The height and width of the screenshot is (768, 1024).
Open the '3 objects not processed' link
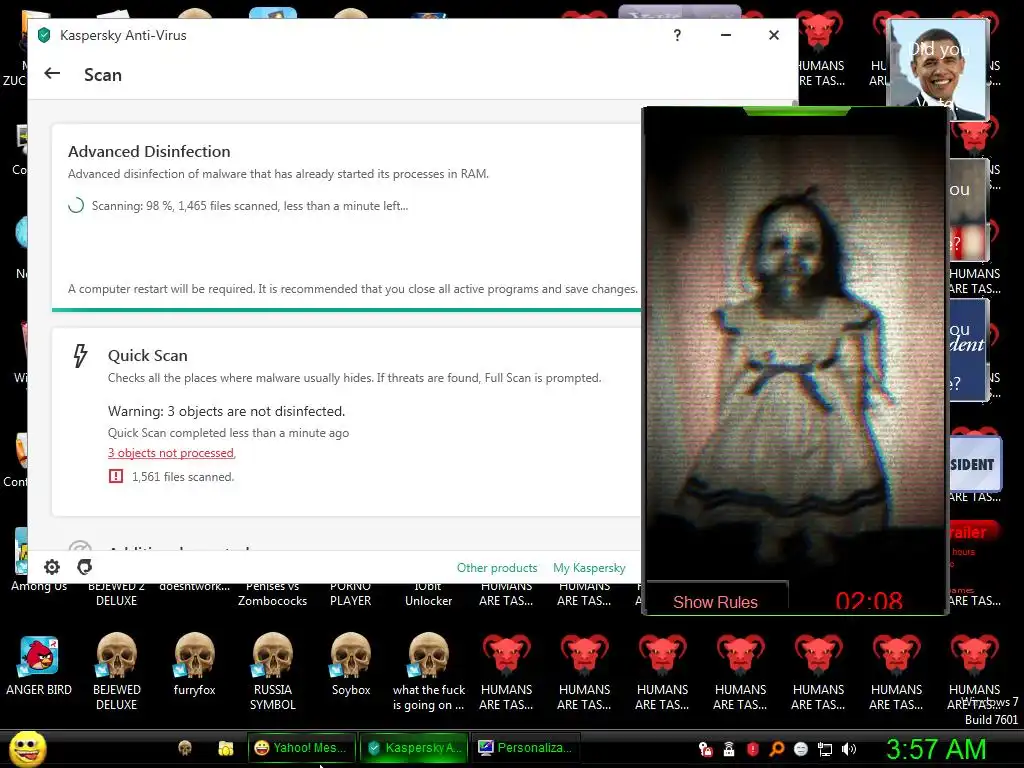tap(172, 453)
